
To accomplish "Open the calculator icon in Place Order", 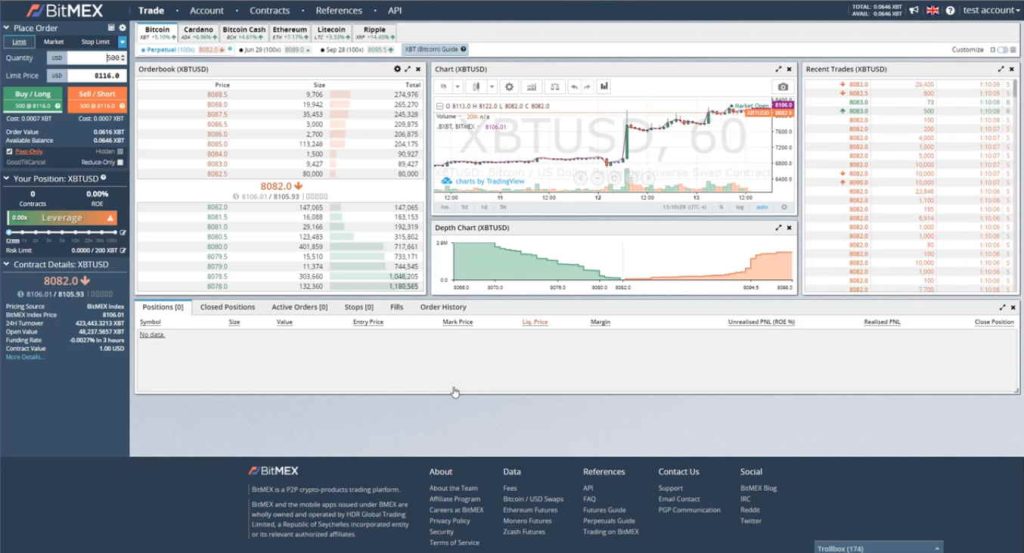I will [111, 28].
